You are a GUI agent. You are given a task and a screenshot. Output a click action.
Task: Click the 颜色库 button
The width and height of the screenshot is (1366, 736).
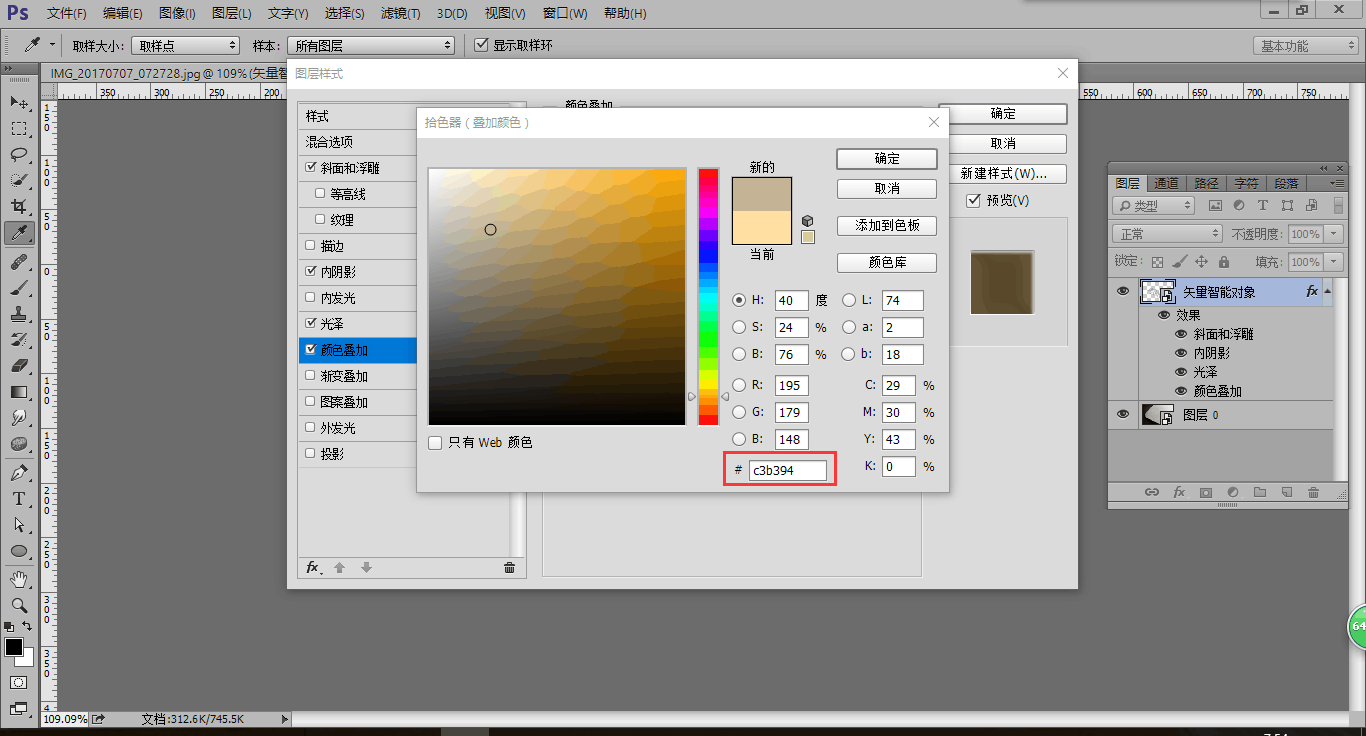point(886,263)
